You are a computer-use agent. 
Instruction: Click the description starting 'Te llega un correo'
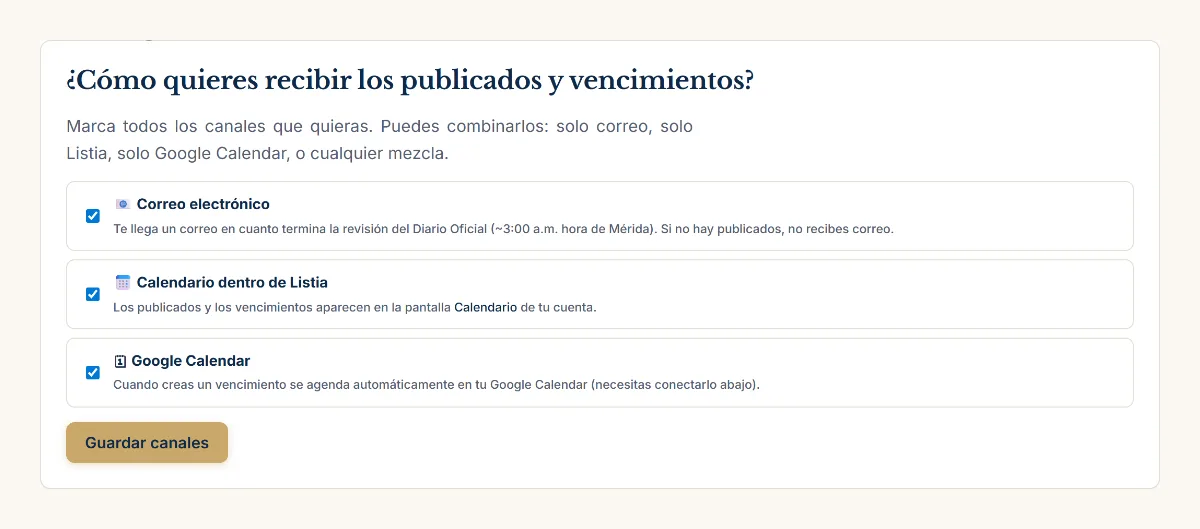click(503, 228)
